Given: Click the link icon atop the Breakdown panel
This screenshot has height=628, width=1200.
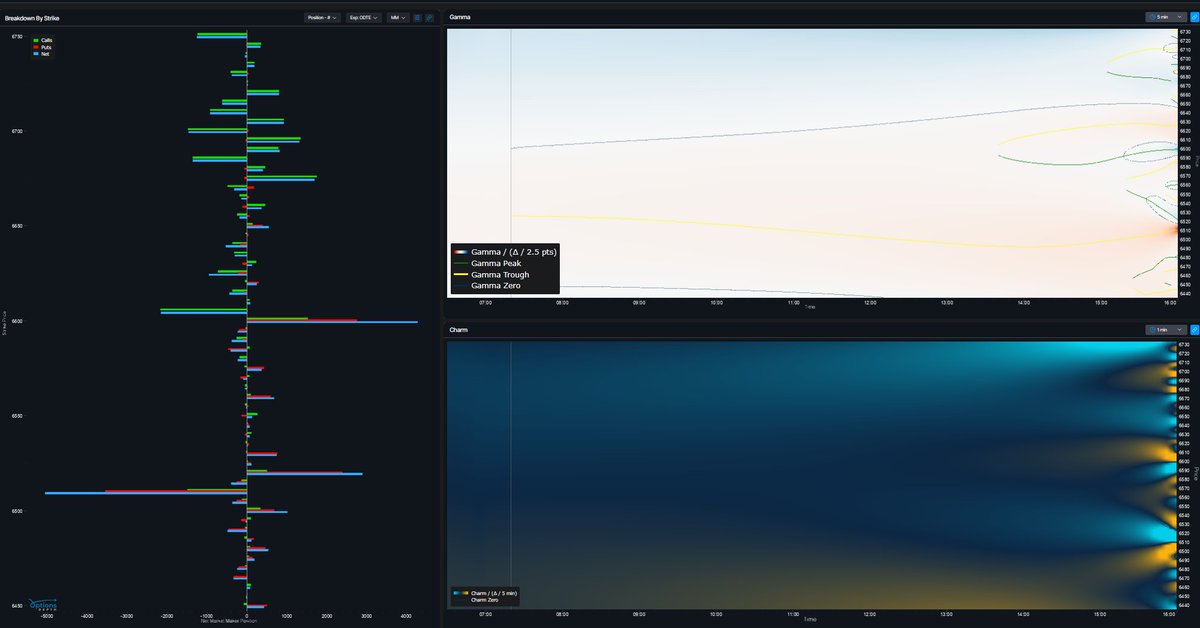Looking at the screenshot, I should [x=428, y=17].
